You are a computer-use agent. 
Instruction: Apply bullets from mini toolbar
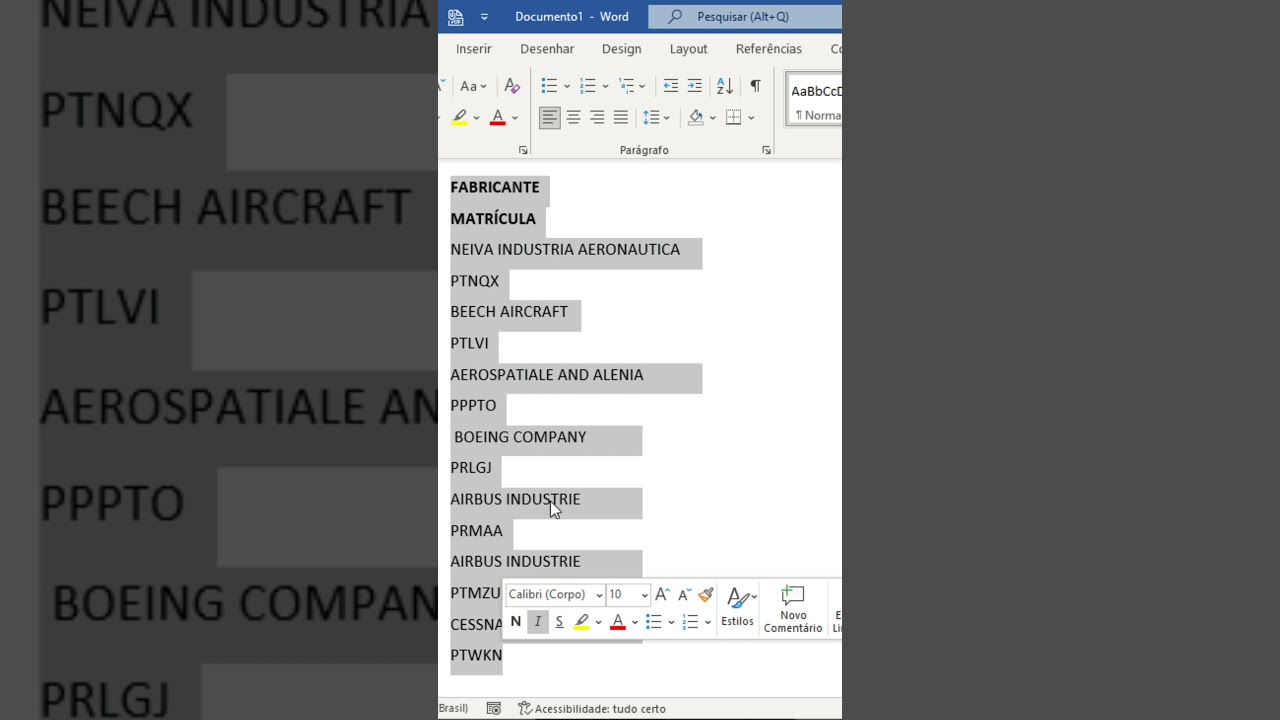click(x=654, y=622)
